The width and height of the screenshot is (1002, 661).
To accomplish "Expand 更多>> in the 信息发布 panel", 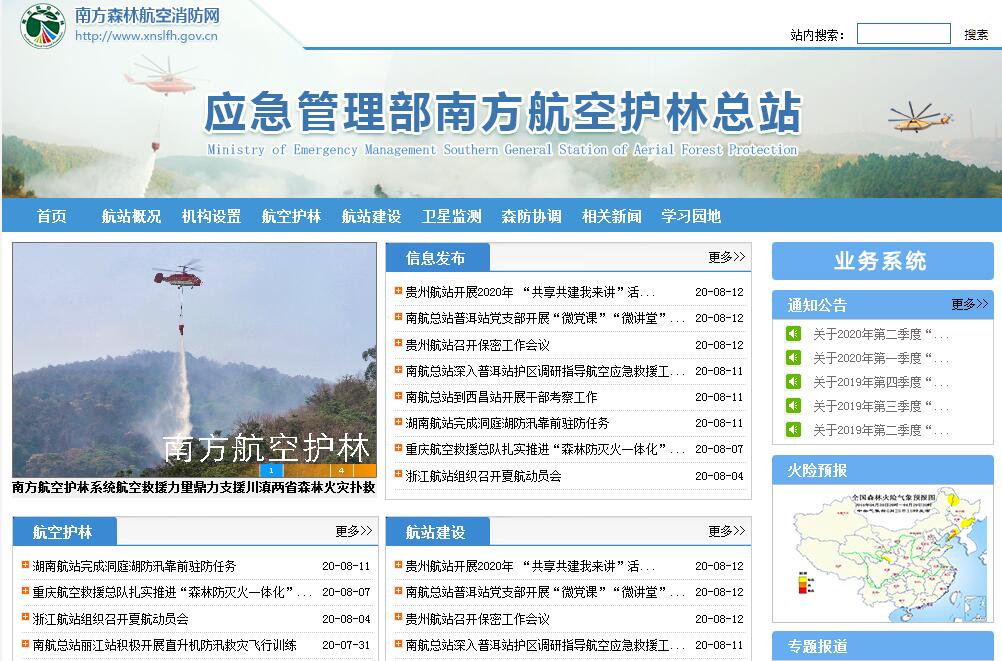I will pyautogui.click(x=726, y=257).
